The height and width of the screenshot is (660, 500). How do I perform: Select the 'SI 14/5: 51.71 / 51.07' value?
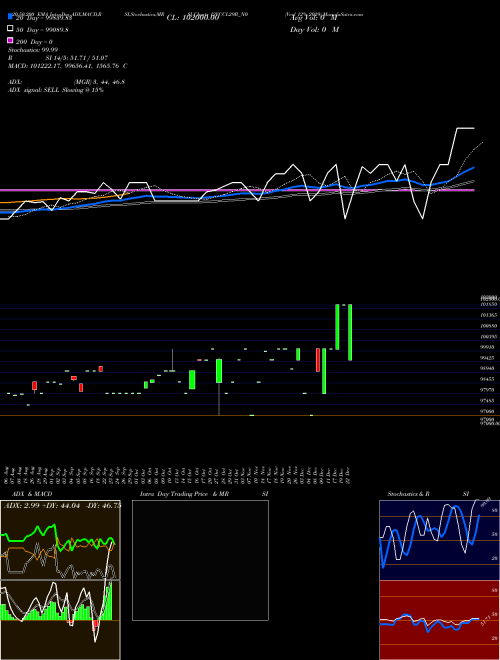point(77,58)
